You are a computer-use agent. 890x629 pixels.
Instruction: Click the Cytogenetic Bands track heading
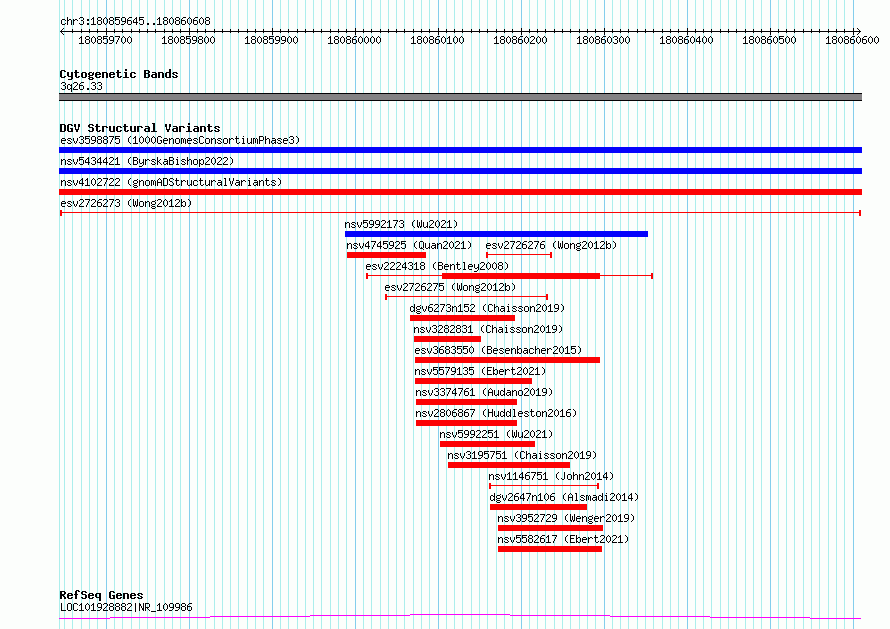click(x=119, y=74)
